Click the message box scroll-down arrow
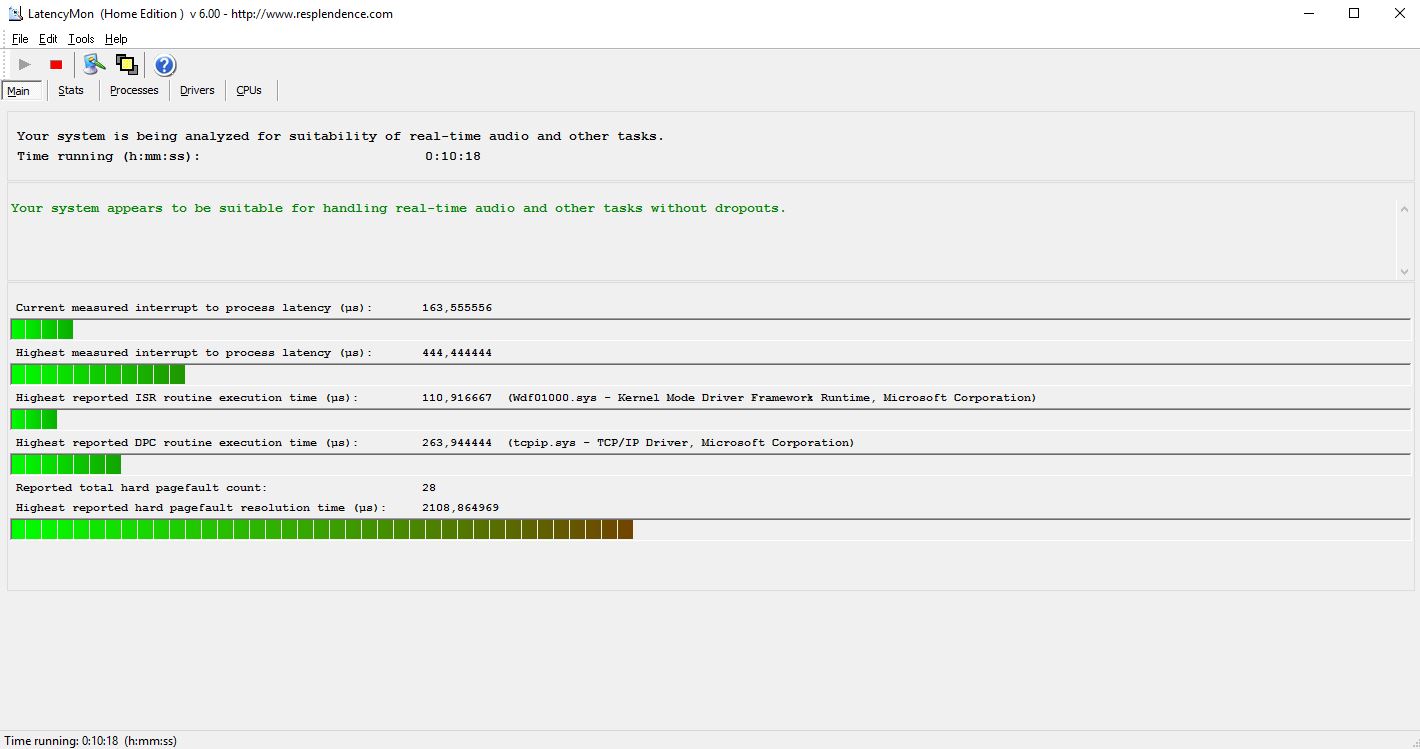1420x749 pixels. point(1403,271)
